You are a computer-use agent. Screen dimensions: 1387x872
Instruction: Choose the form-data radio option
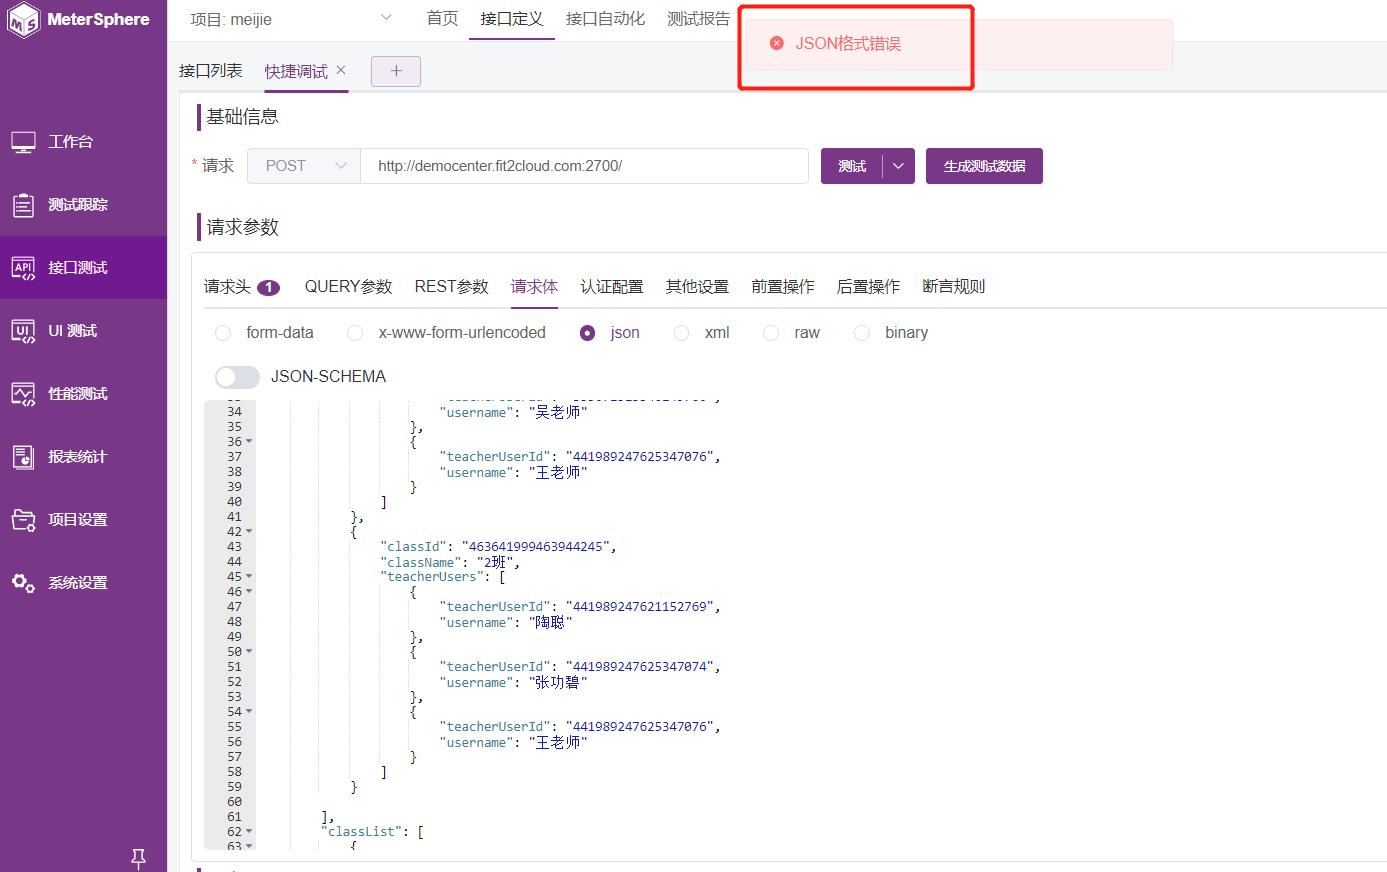pyautogui.click(x=222, y=332)
